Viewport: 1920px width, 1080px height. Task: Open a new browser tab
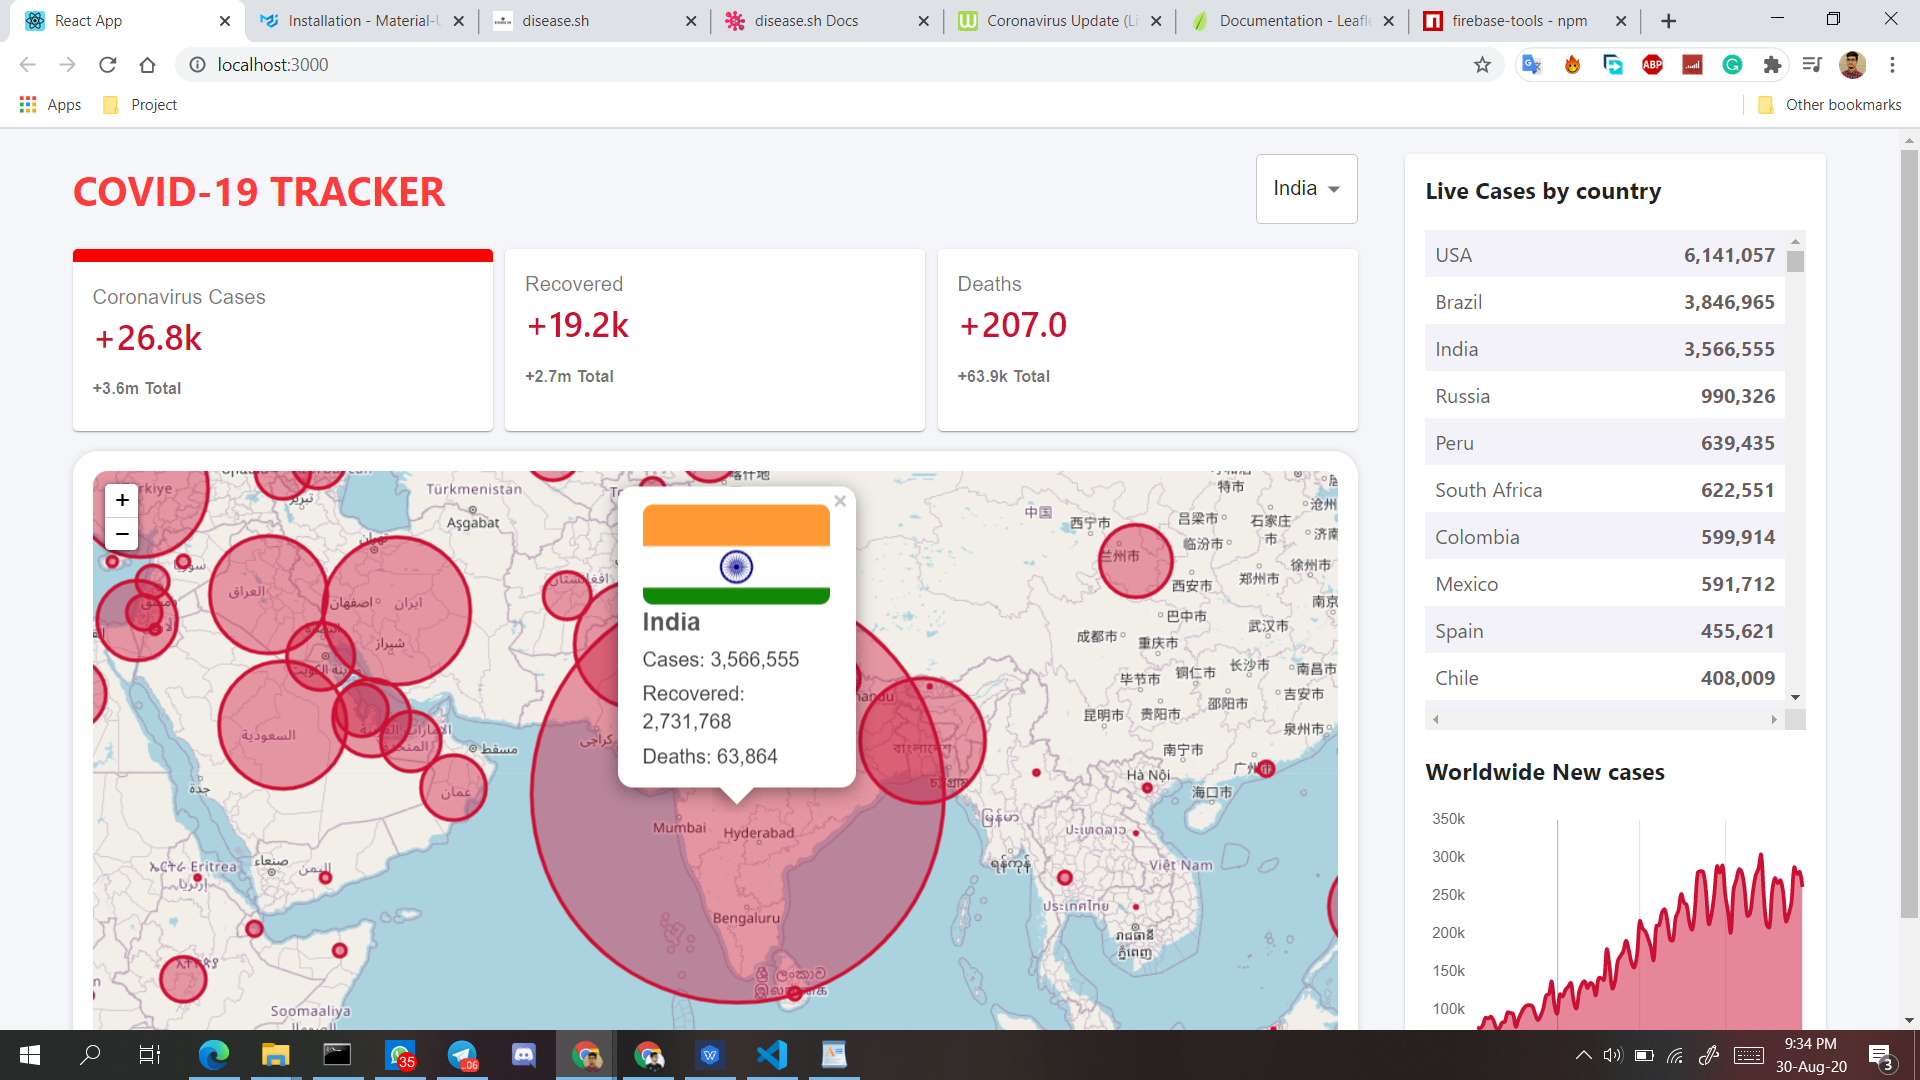click(1669, 21)
